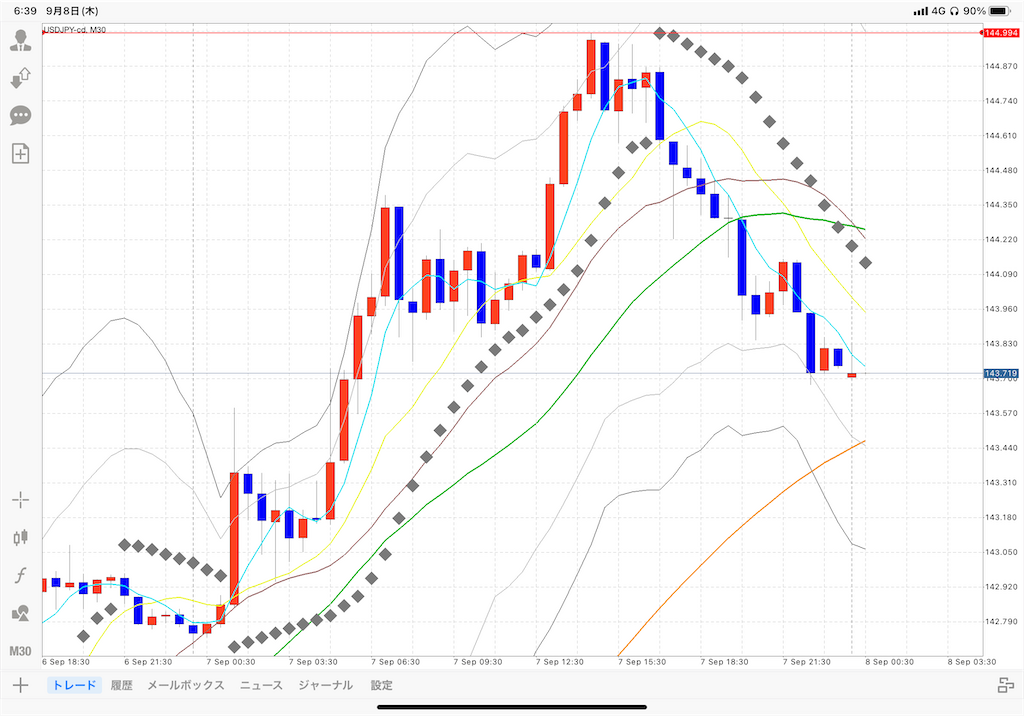
Task: Open the accounts profile icon
Action: [20, 41]
